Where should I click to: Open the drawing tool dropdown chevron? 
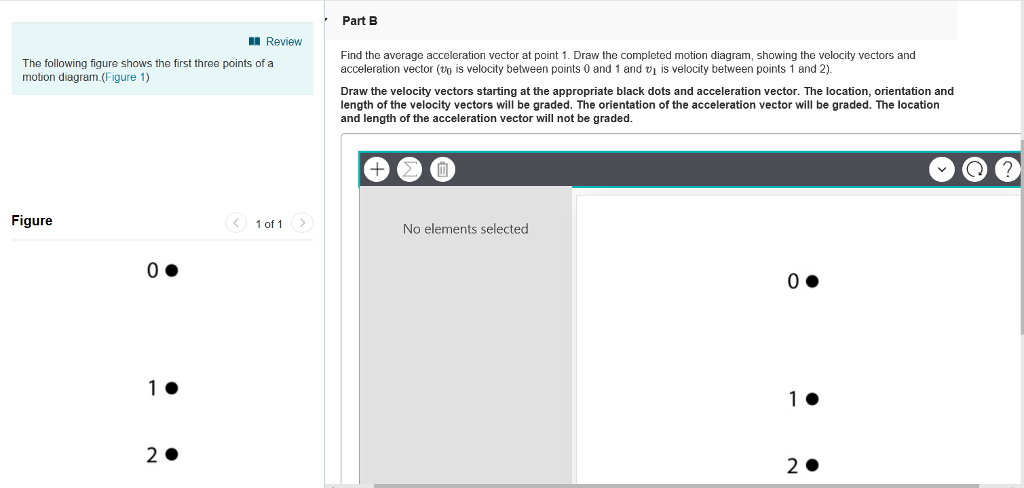pos(941,170)
